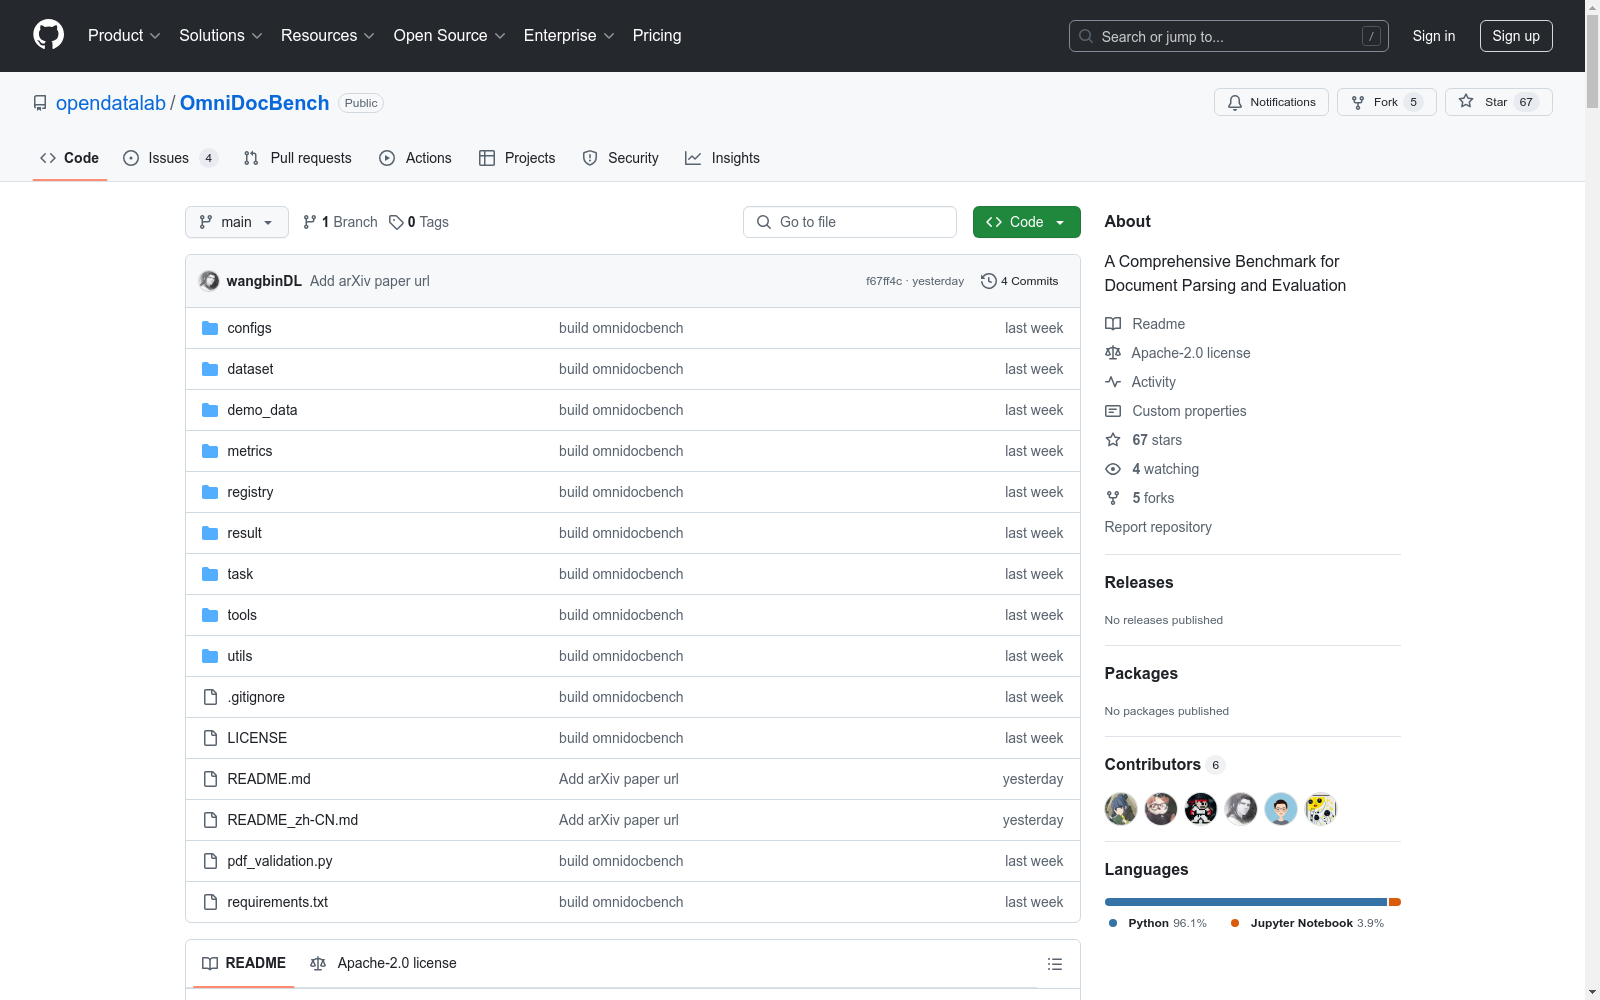Screen dimensions: 1600x1000
Task: View the 1 Branch list
Action: coord(340,222)
